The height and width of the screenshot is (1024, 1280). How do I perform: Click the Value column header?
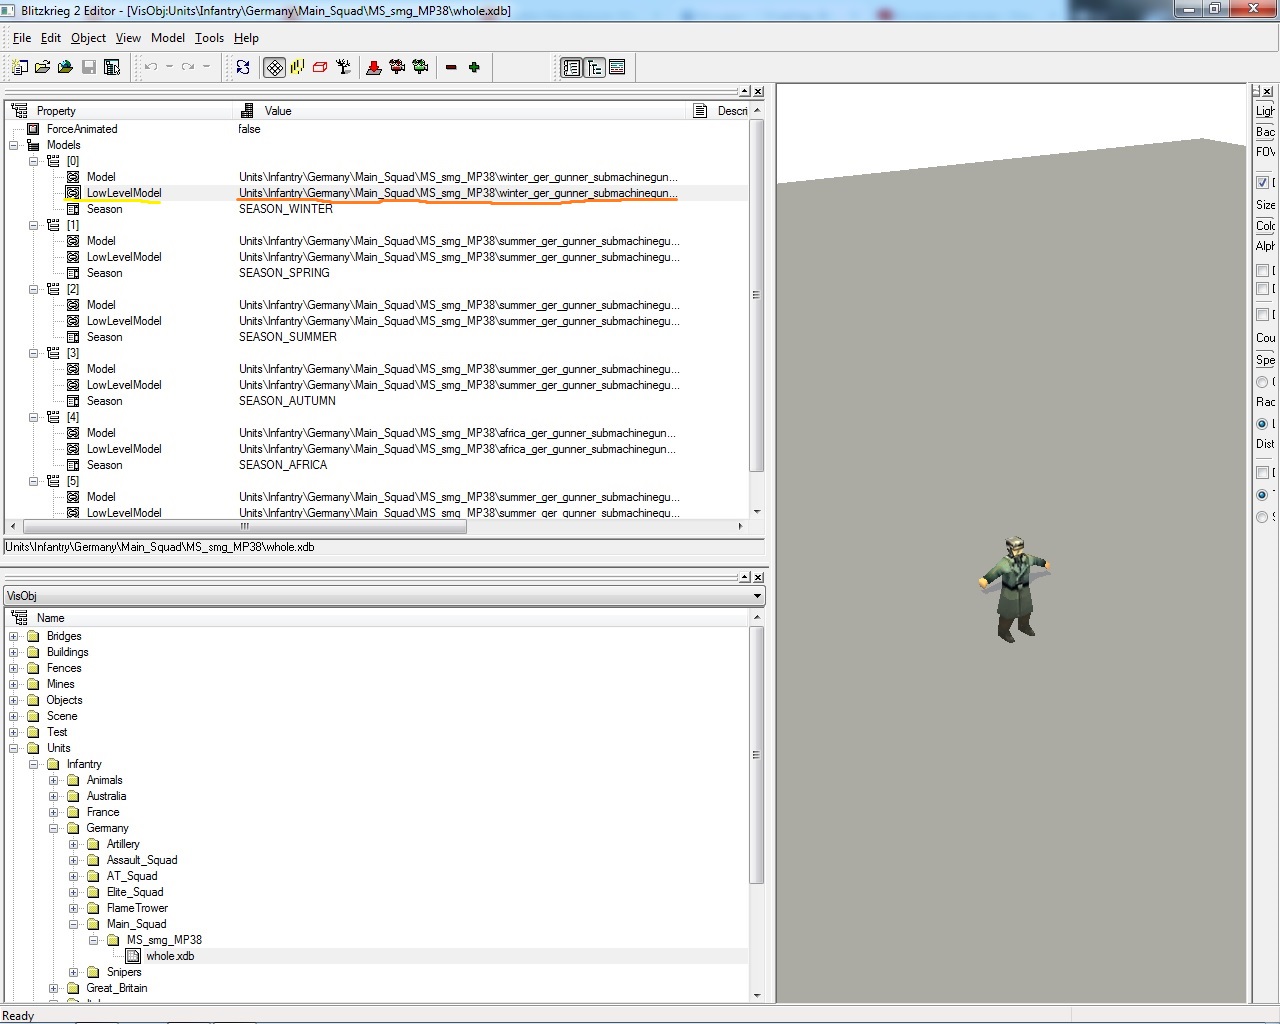click(x=278, y=111)
